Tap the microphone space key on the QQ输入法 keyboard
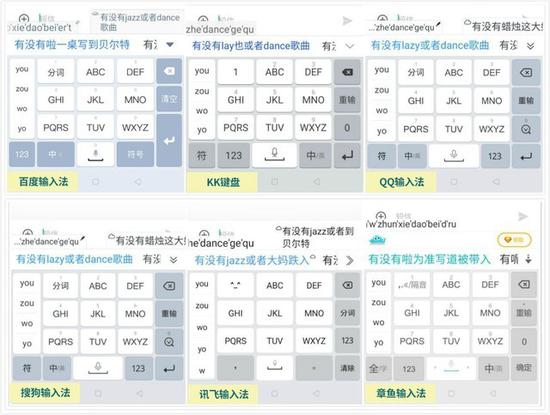The height and width of the screenshot is (415, 550). click(454, 156)
